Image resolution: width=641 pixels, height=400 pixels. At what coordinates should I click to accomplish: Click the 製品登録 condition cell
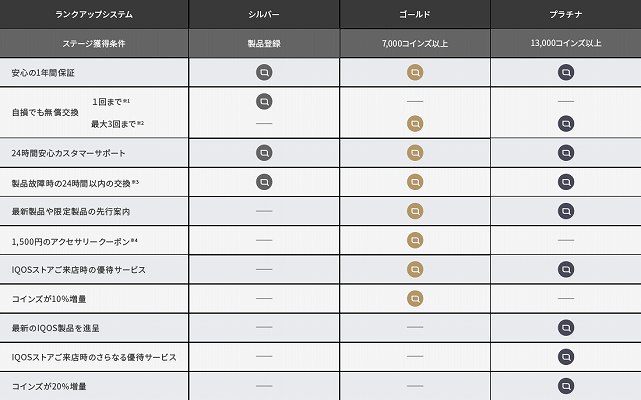[x=264, y=43]
